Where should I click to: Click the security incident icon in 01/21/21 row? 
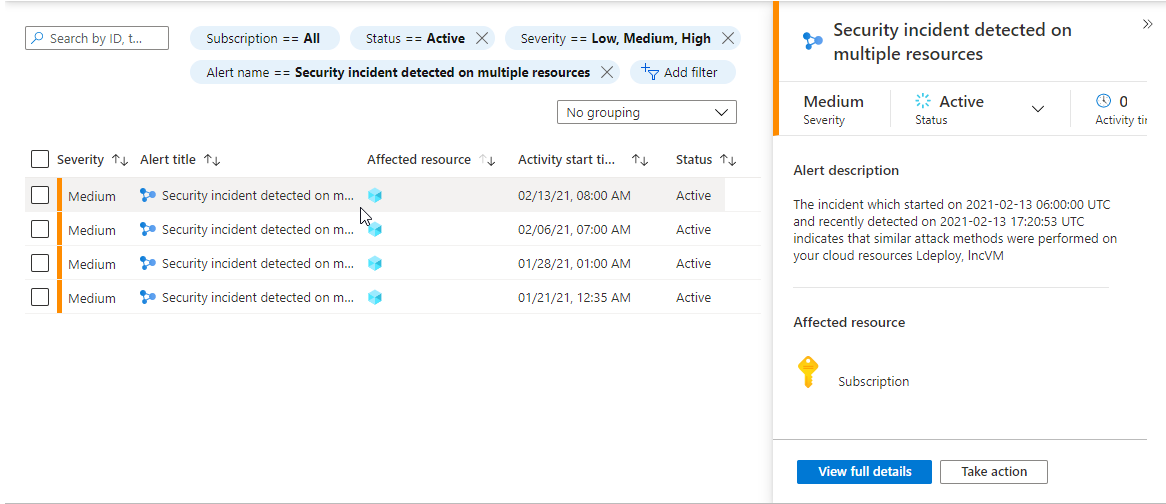coord(149,298)
